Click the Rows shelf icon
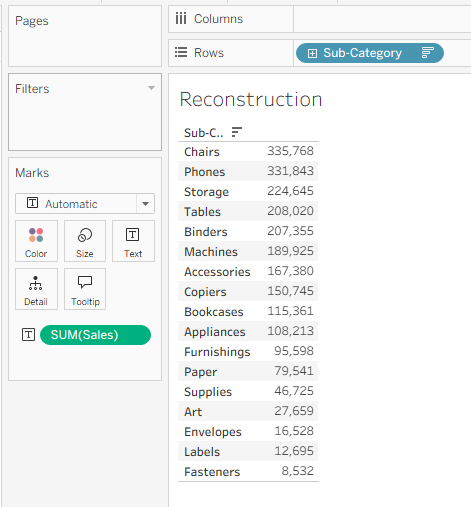 click(x=181, y=52)
